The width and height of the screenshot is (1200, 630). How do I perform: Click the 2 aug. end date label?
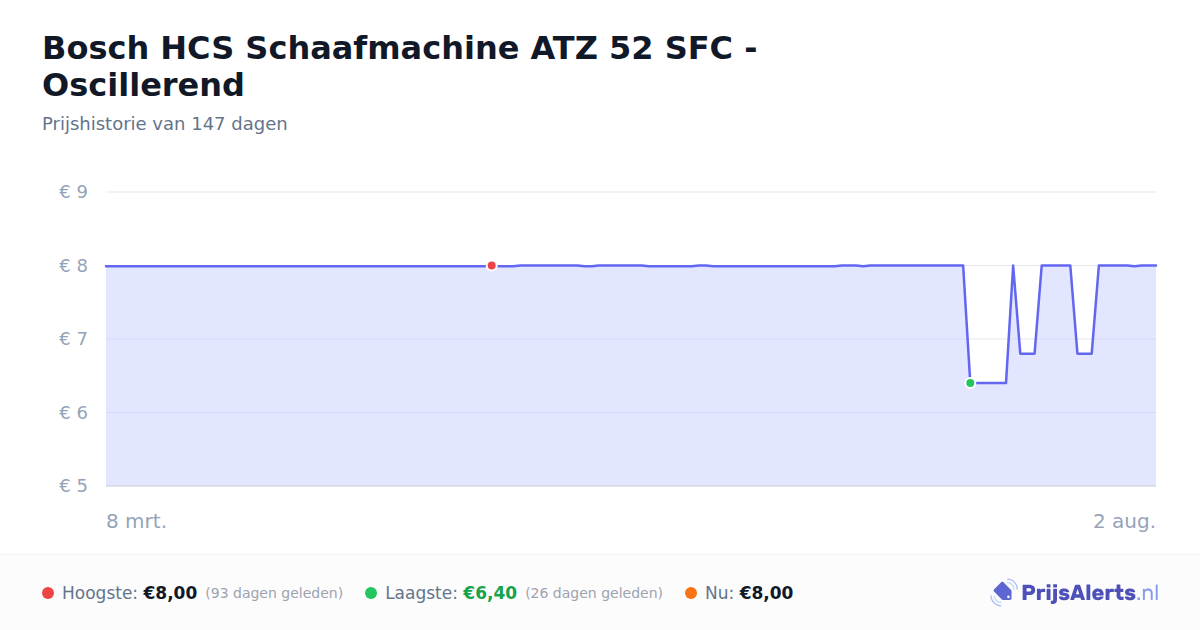tap(1124, 521)
